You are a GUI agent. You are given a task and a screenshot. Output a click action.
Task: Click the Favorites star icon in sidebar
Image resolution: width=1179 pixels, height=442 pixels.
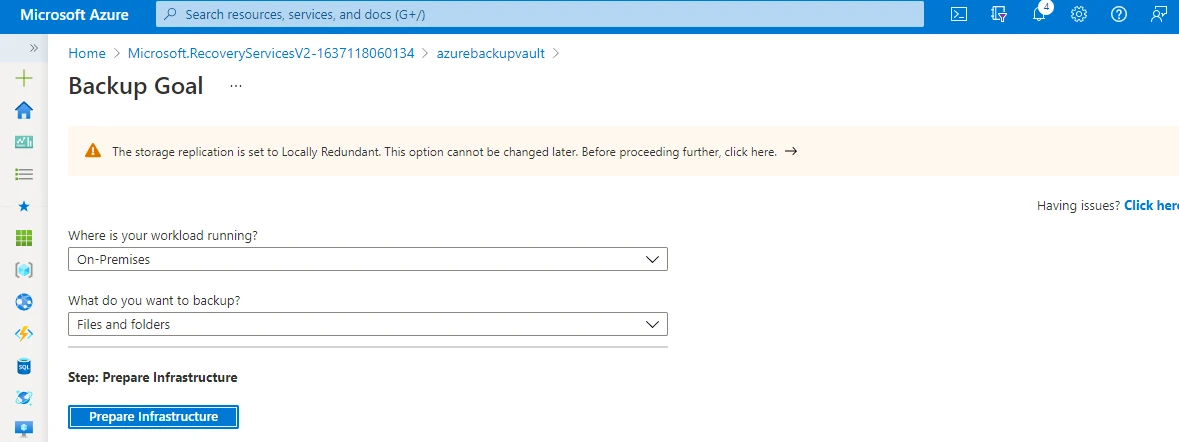coord(24,207)
